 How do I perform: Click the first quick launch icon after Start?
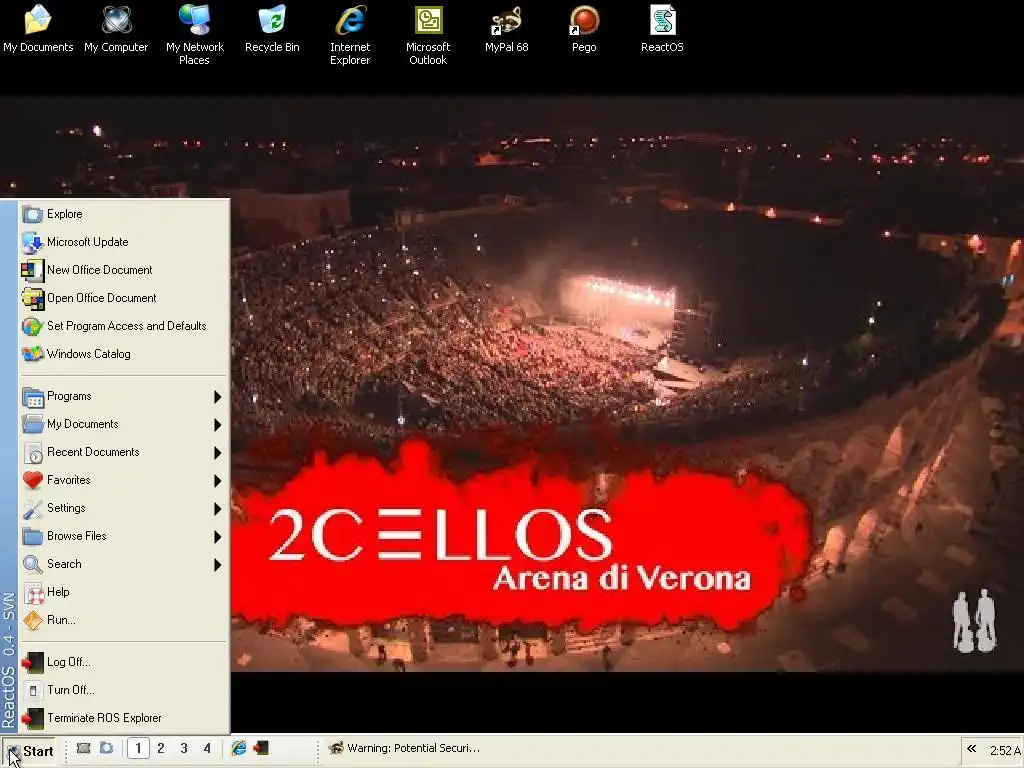(x=83, y=748)
